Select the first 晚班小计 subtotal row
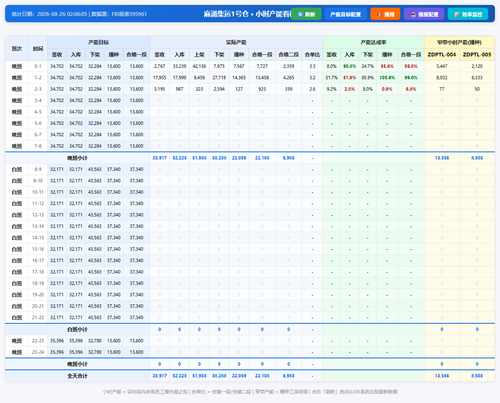This screenshot has height=403, width=500. click(x=250, y=158)
